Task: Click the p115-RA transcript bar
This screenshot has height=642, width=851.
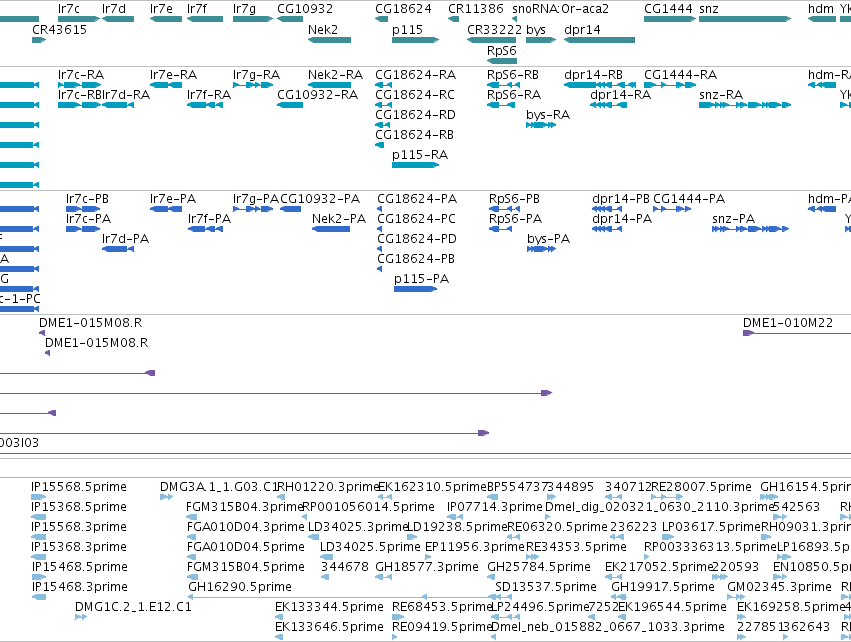Action: [x=415, y=164]
